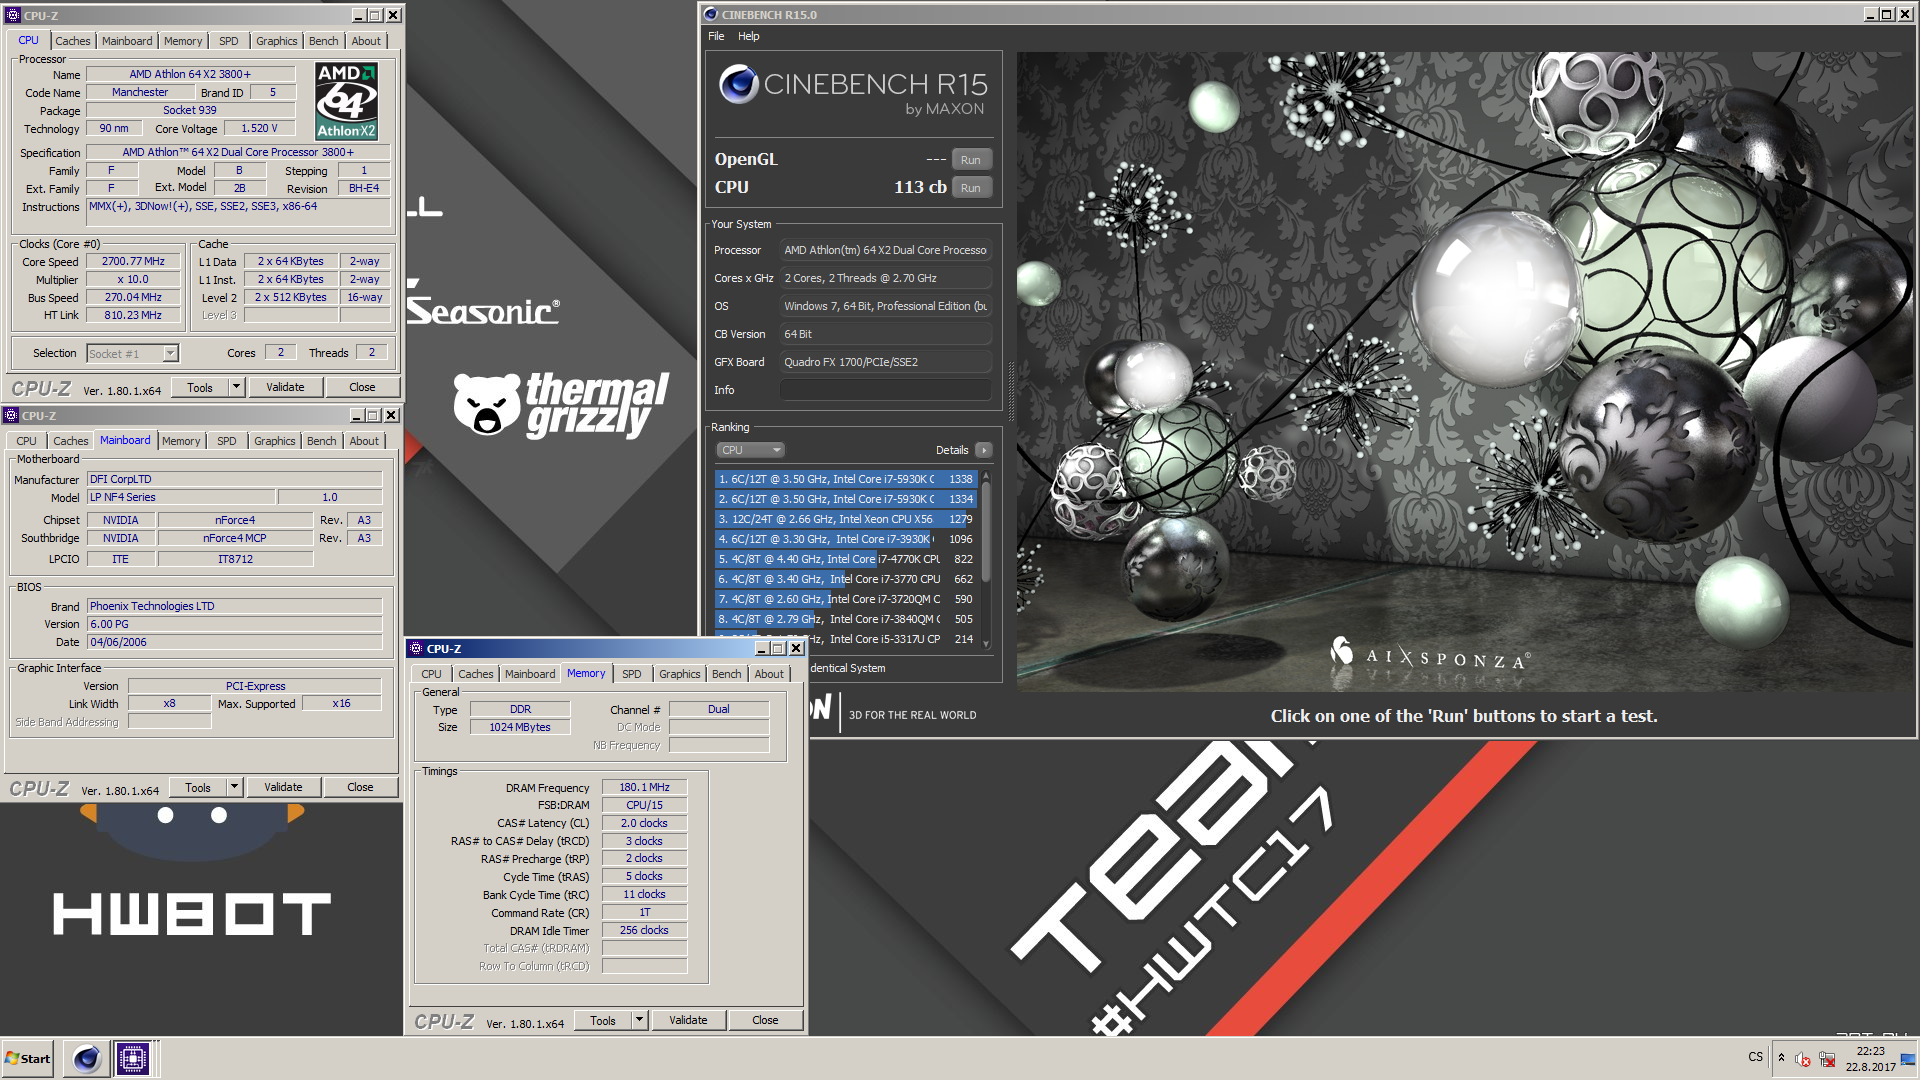Open the Help menu in Cinebench
This screenshot has height=1080, width=1920.
pyautogui.click(x=749, y=36)
